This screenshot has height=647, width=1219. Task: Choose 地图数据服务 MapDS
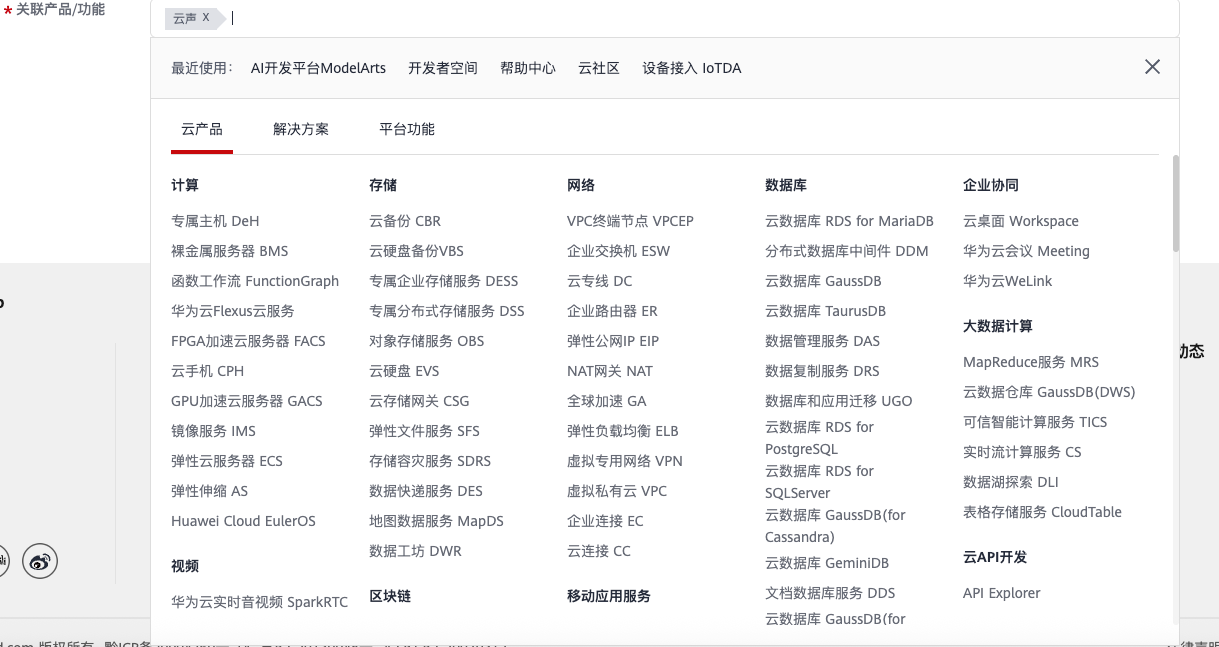pos(436,521)
